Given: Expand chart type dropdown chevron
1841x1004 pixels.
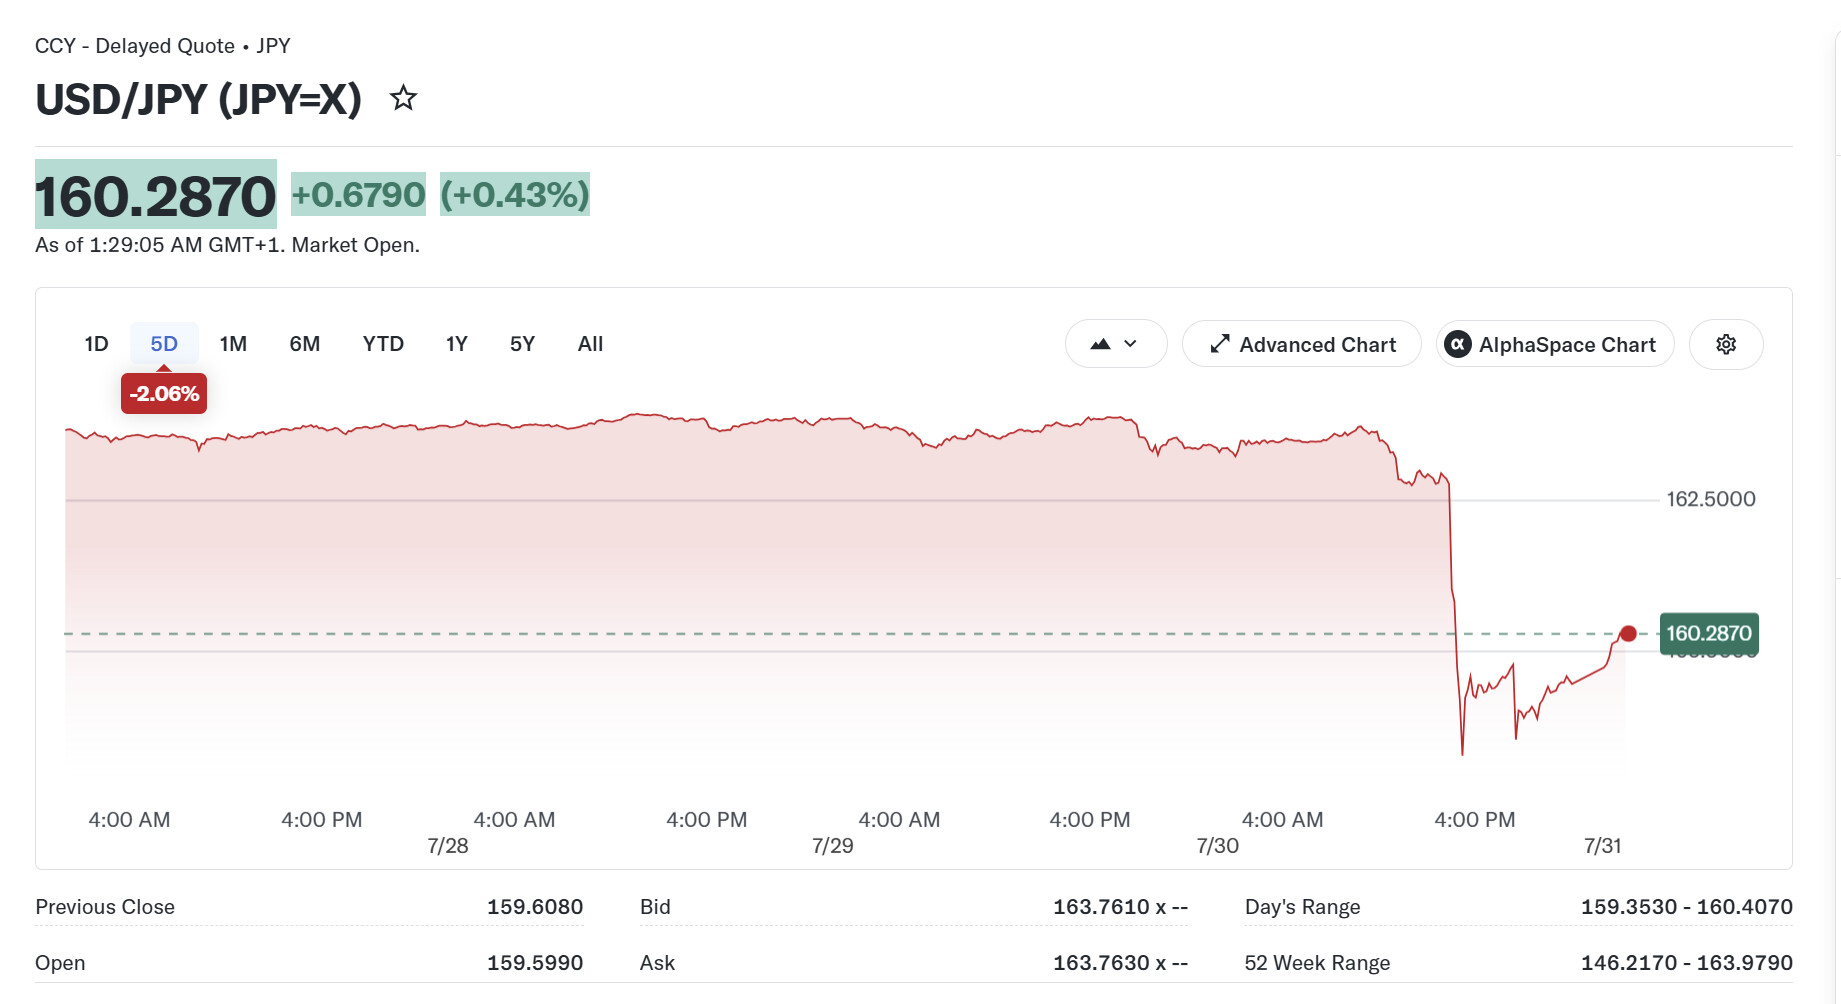Looking at the screenshot, I should point(1131,344).
